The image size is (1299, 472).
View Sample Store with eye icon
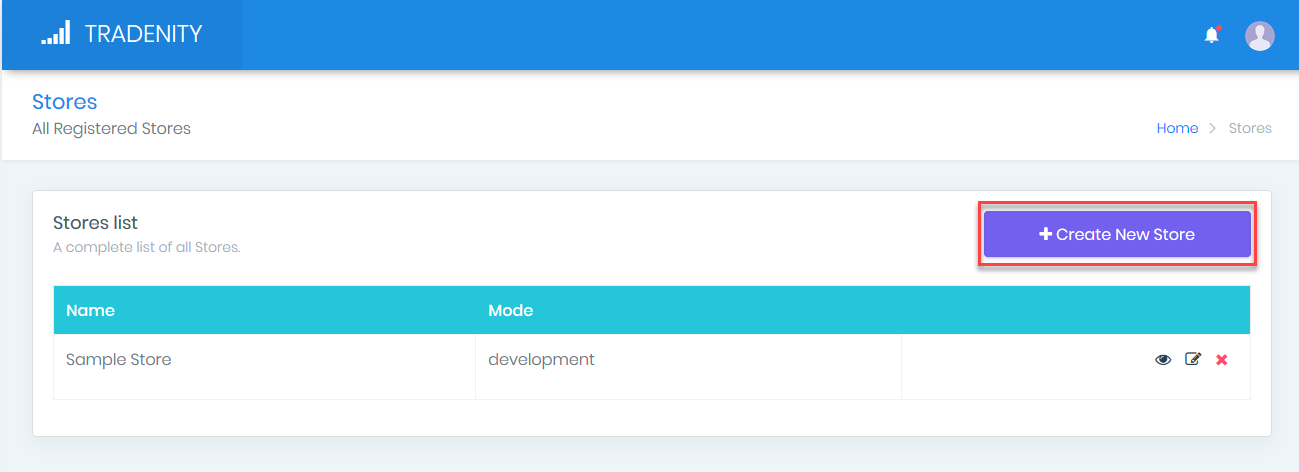click(x=1163, y=360)
